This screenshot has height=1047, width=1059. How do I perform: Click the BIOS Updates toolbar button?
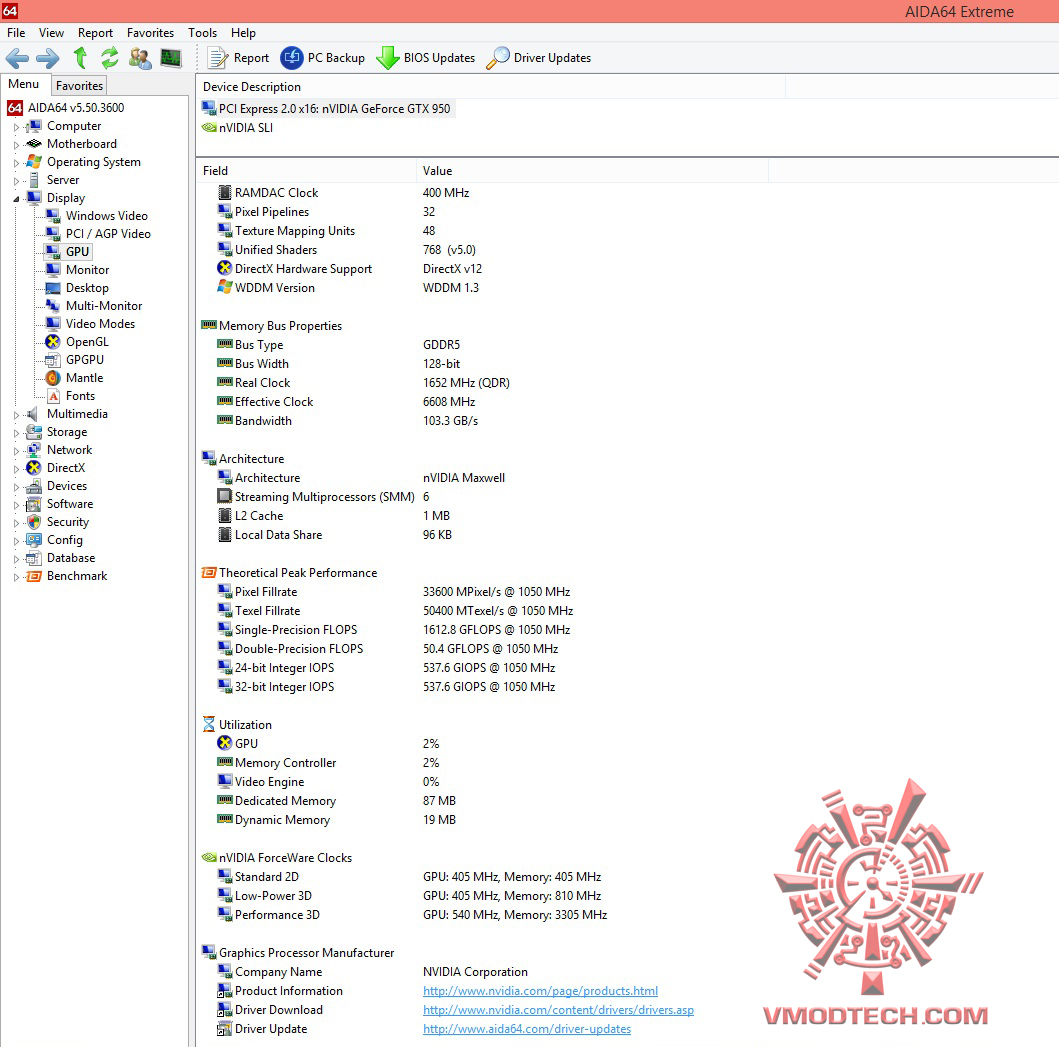point(425,58)
